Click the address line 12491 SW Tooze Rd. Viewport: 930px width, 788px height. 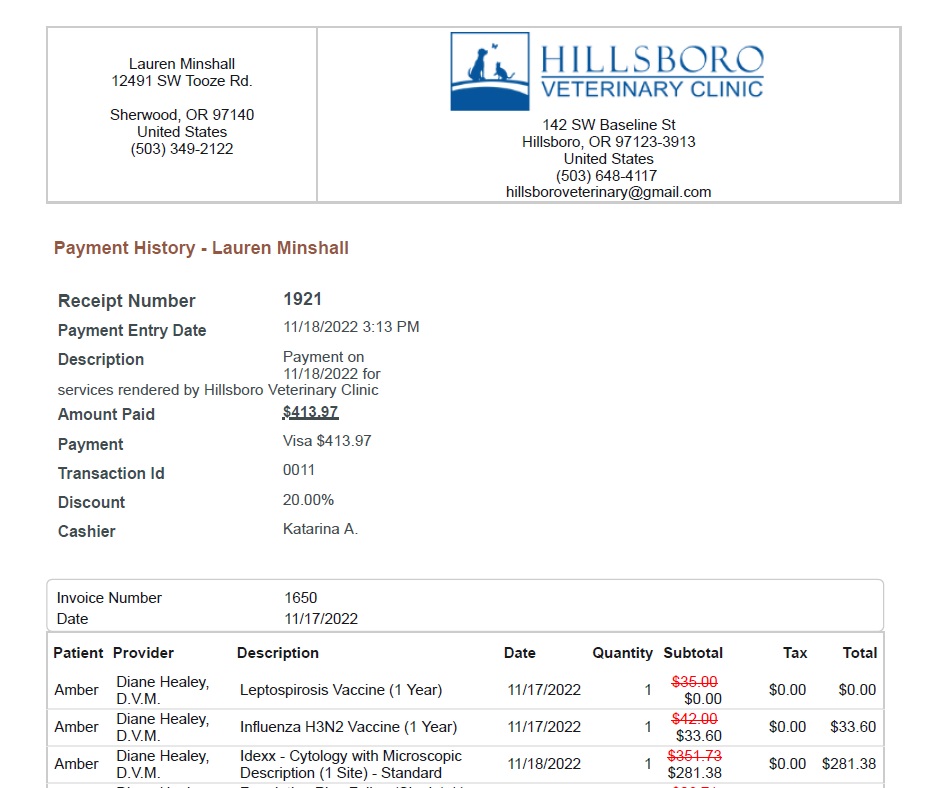point(182,81)
